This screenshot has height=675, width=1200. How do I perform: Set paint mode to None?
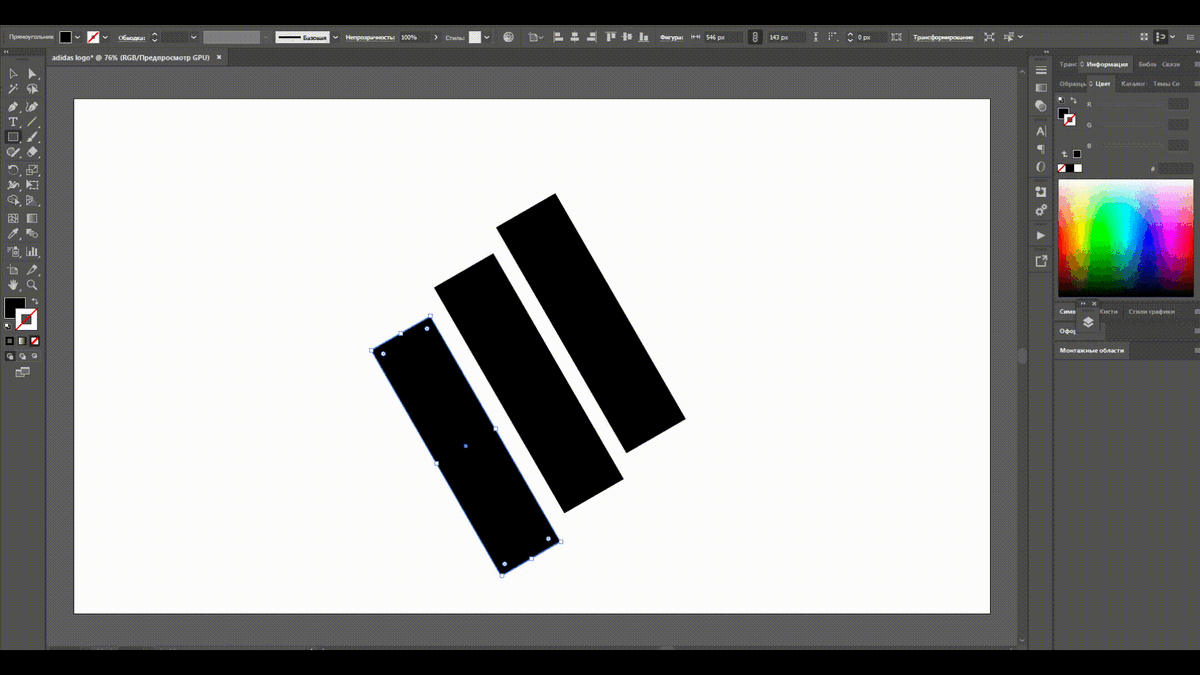tap(34, 341)
